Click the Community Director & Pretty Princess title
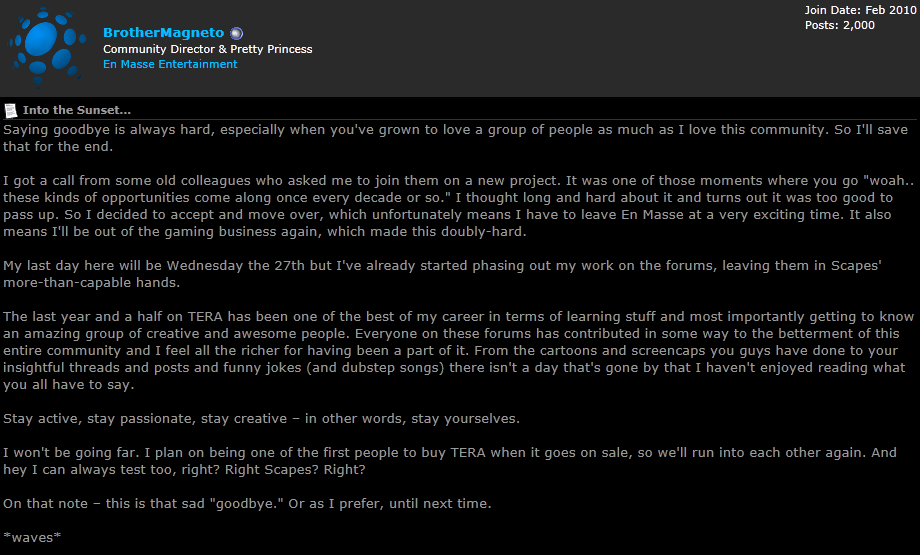This screenshot has height=555, width=920. 208,49
